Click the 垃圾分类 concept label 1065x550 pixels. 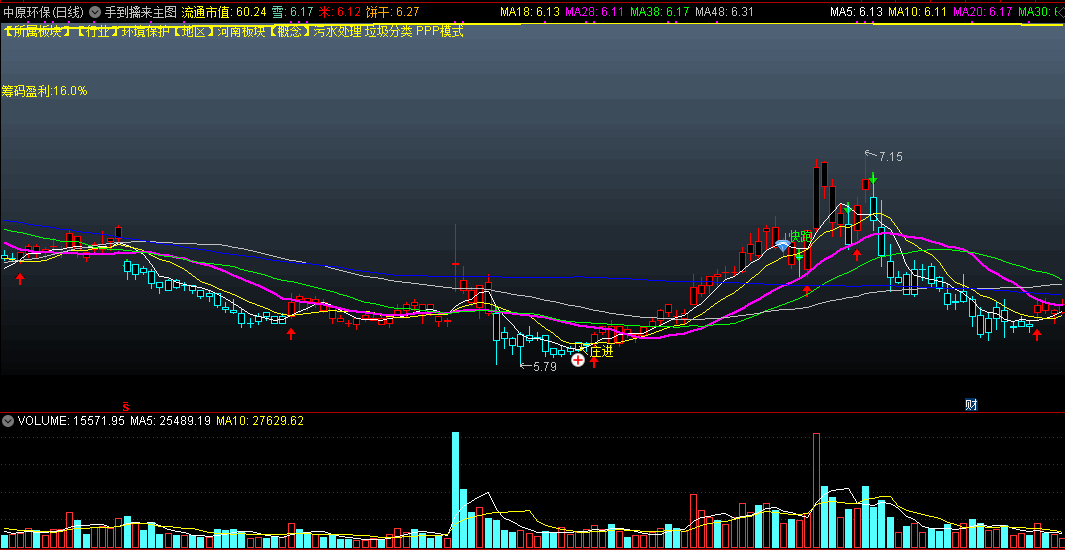[x=389, y=31]
